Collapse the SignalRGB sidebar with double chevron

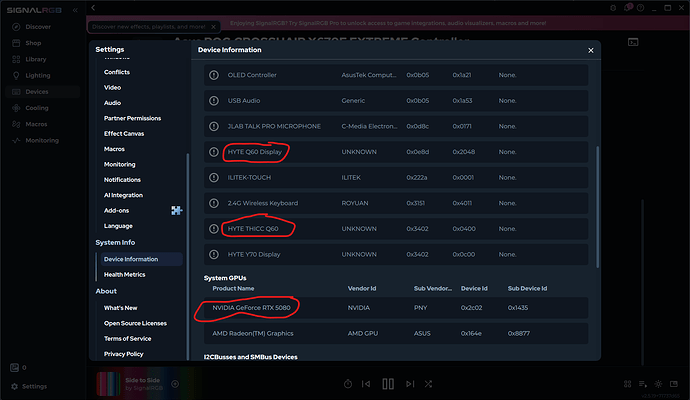pyautogui.click(x=75, y=10)
